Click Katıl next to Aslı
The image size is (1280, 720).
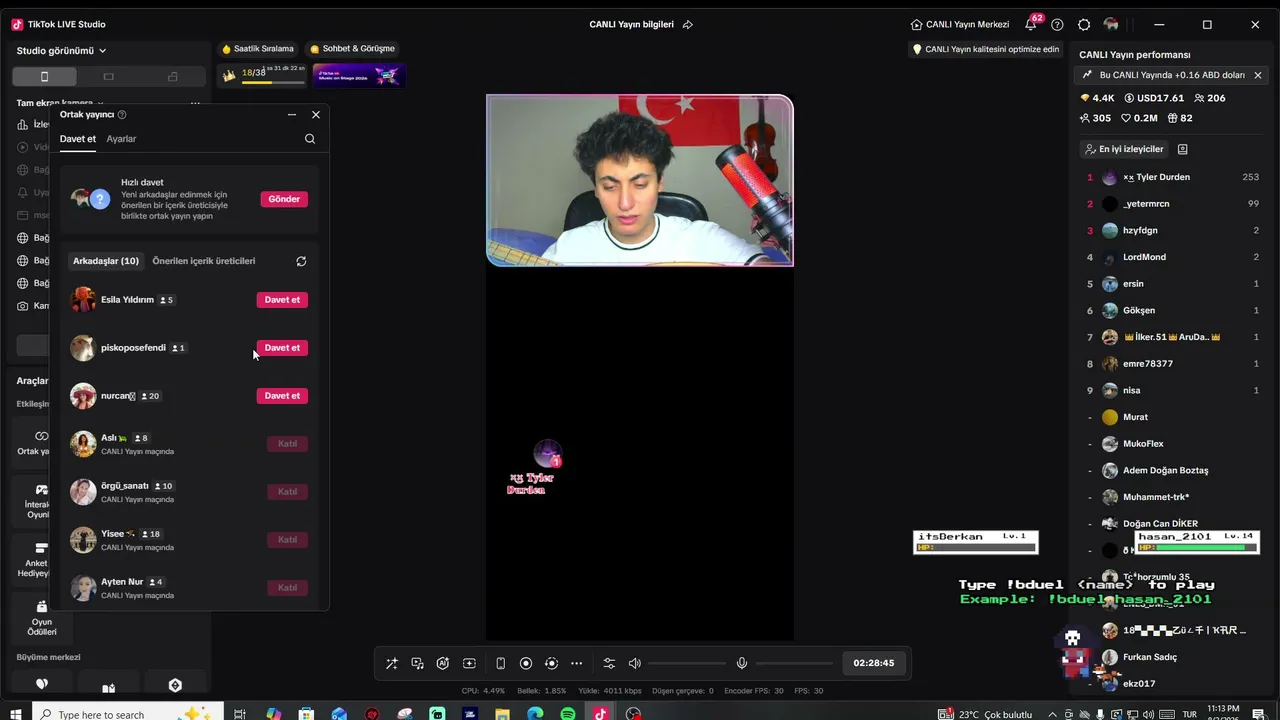click(x=287, y=444)
